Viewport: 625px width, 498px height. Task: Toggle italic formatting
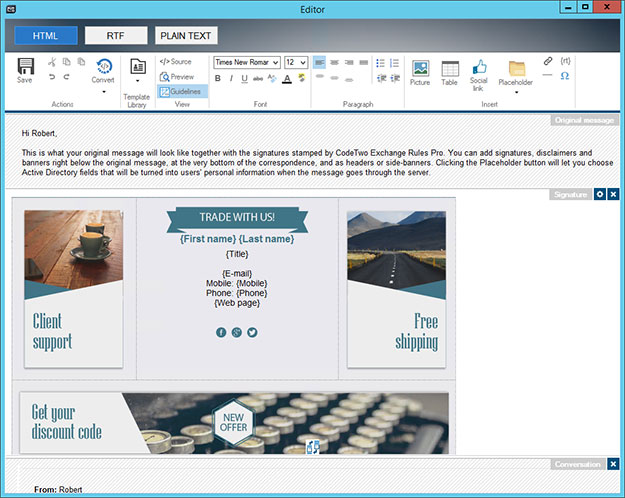[231, 79]
